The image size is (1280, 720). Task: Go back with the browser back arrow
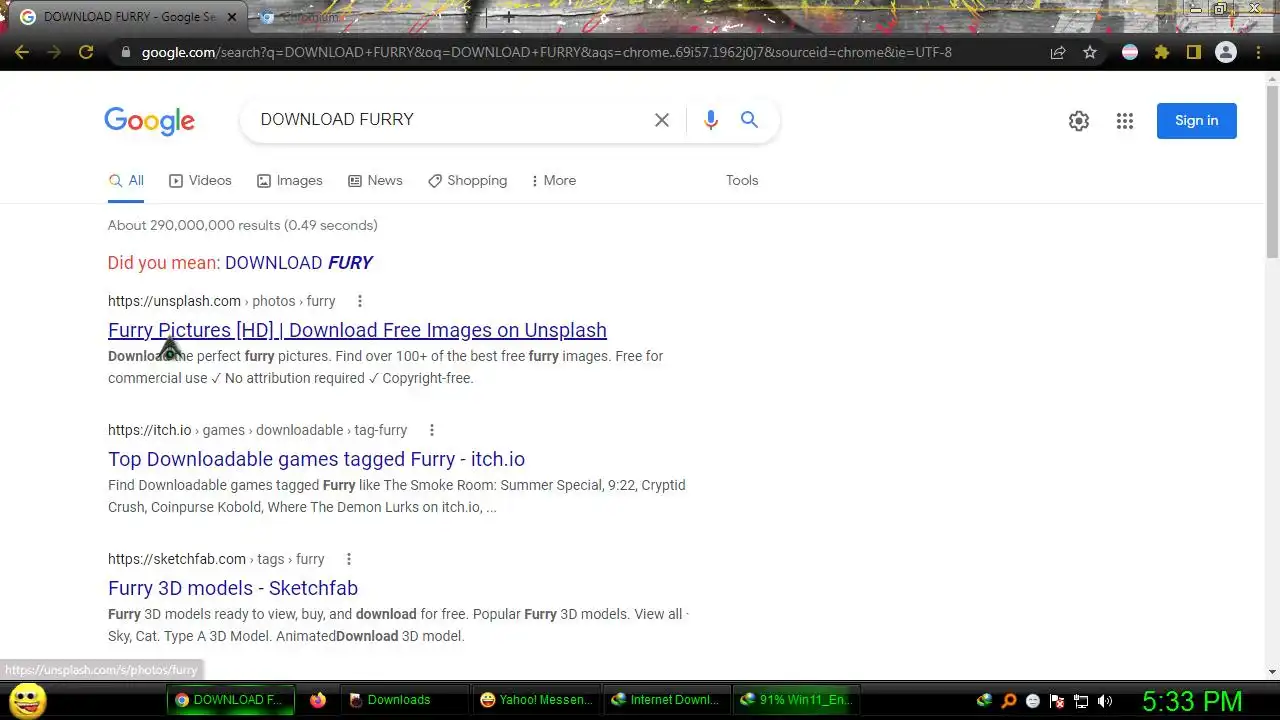[x=22, y=52]
